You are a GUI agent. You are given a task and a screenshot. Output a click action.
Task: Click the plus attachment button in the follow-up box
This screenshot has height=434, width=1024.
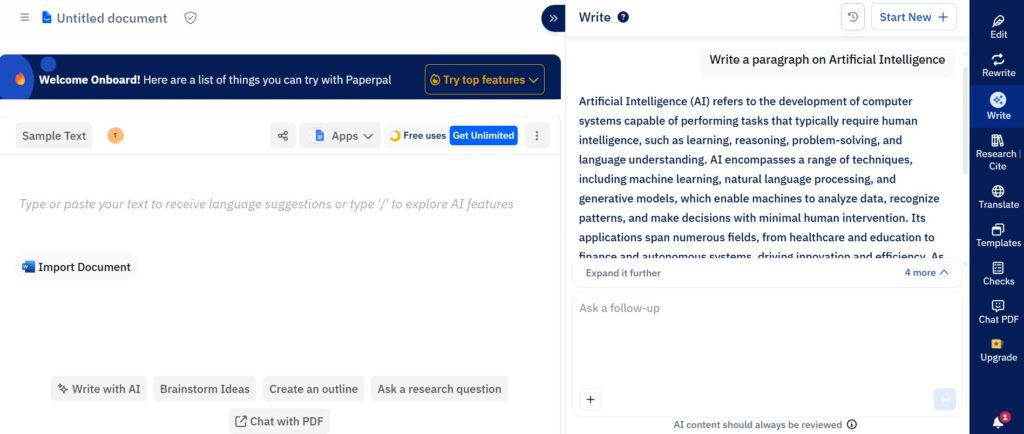point(590,399)
